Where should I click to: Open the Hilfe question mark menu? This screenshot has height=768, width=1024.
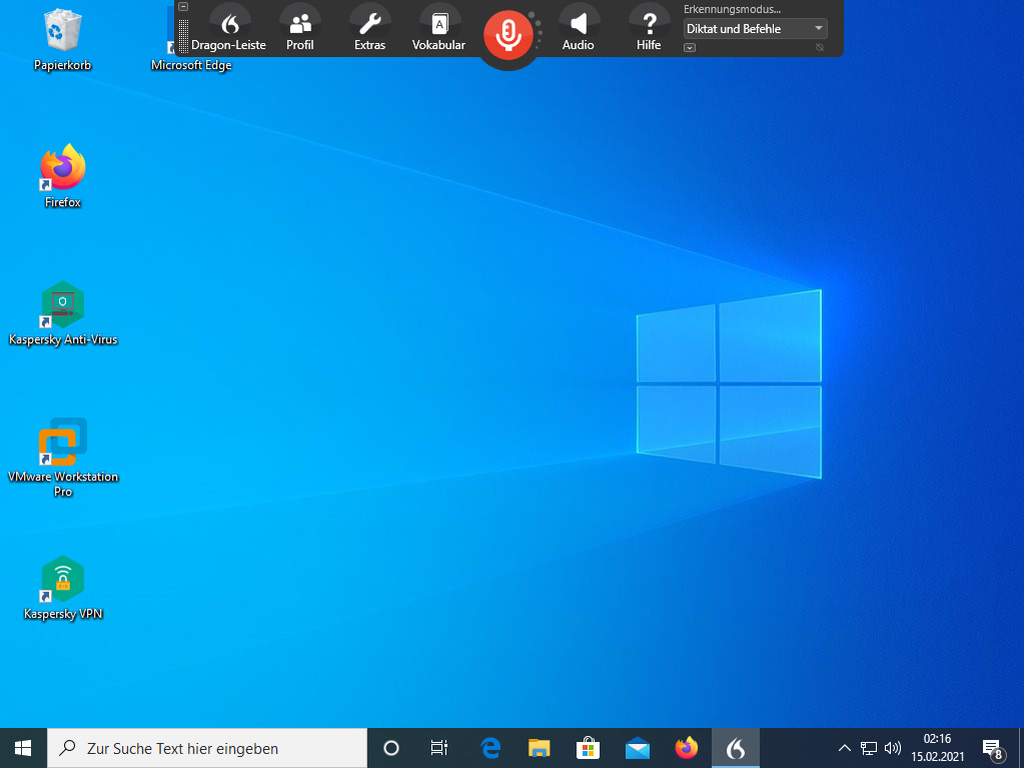[649, 28]
